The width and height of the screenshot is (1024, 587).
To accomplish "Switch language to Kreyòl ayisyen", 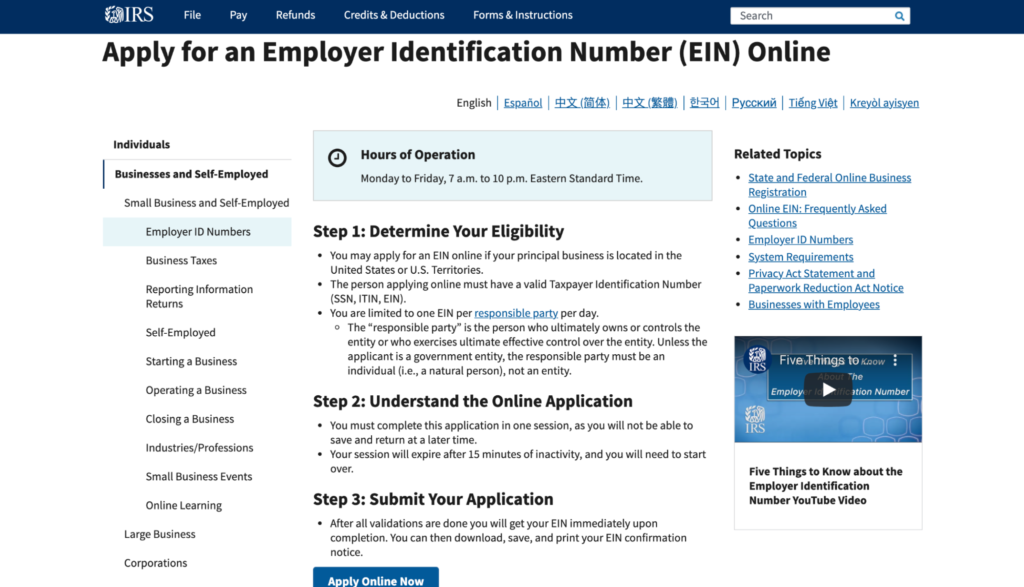I will point(884,103).
